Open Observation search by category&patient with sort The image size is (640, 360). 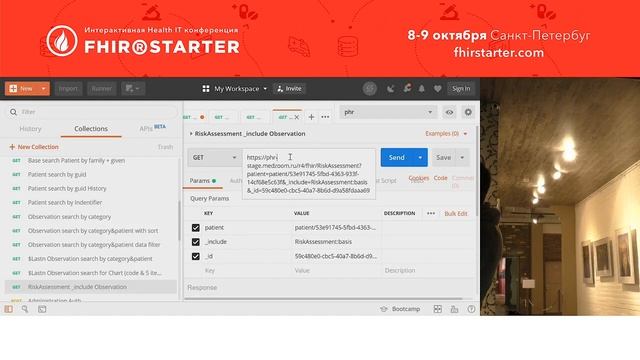(92, 231)
